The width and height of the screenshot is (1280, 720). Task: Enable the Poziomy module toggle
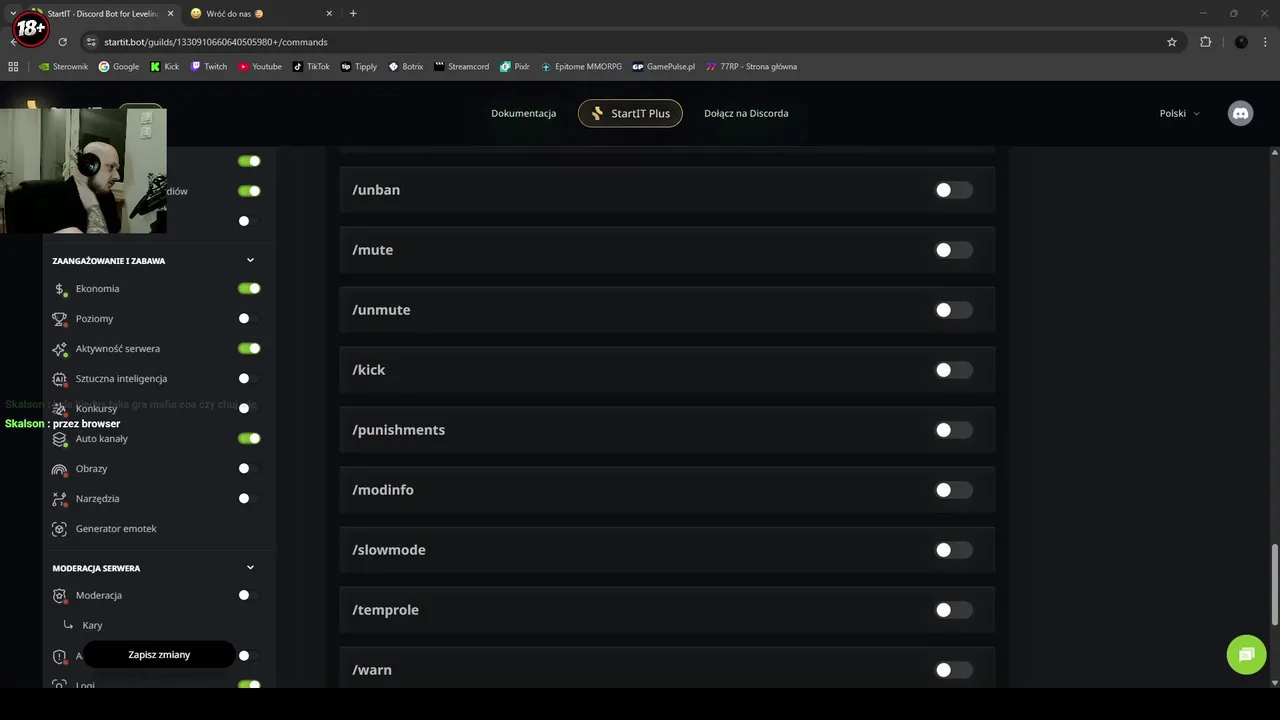(249, 319)
